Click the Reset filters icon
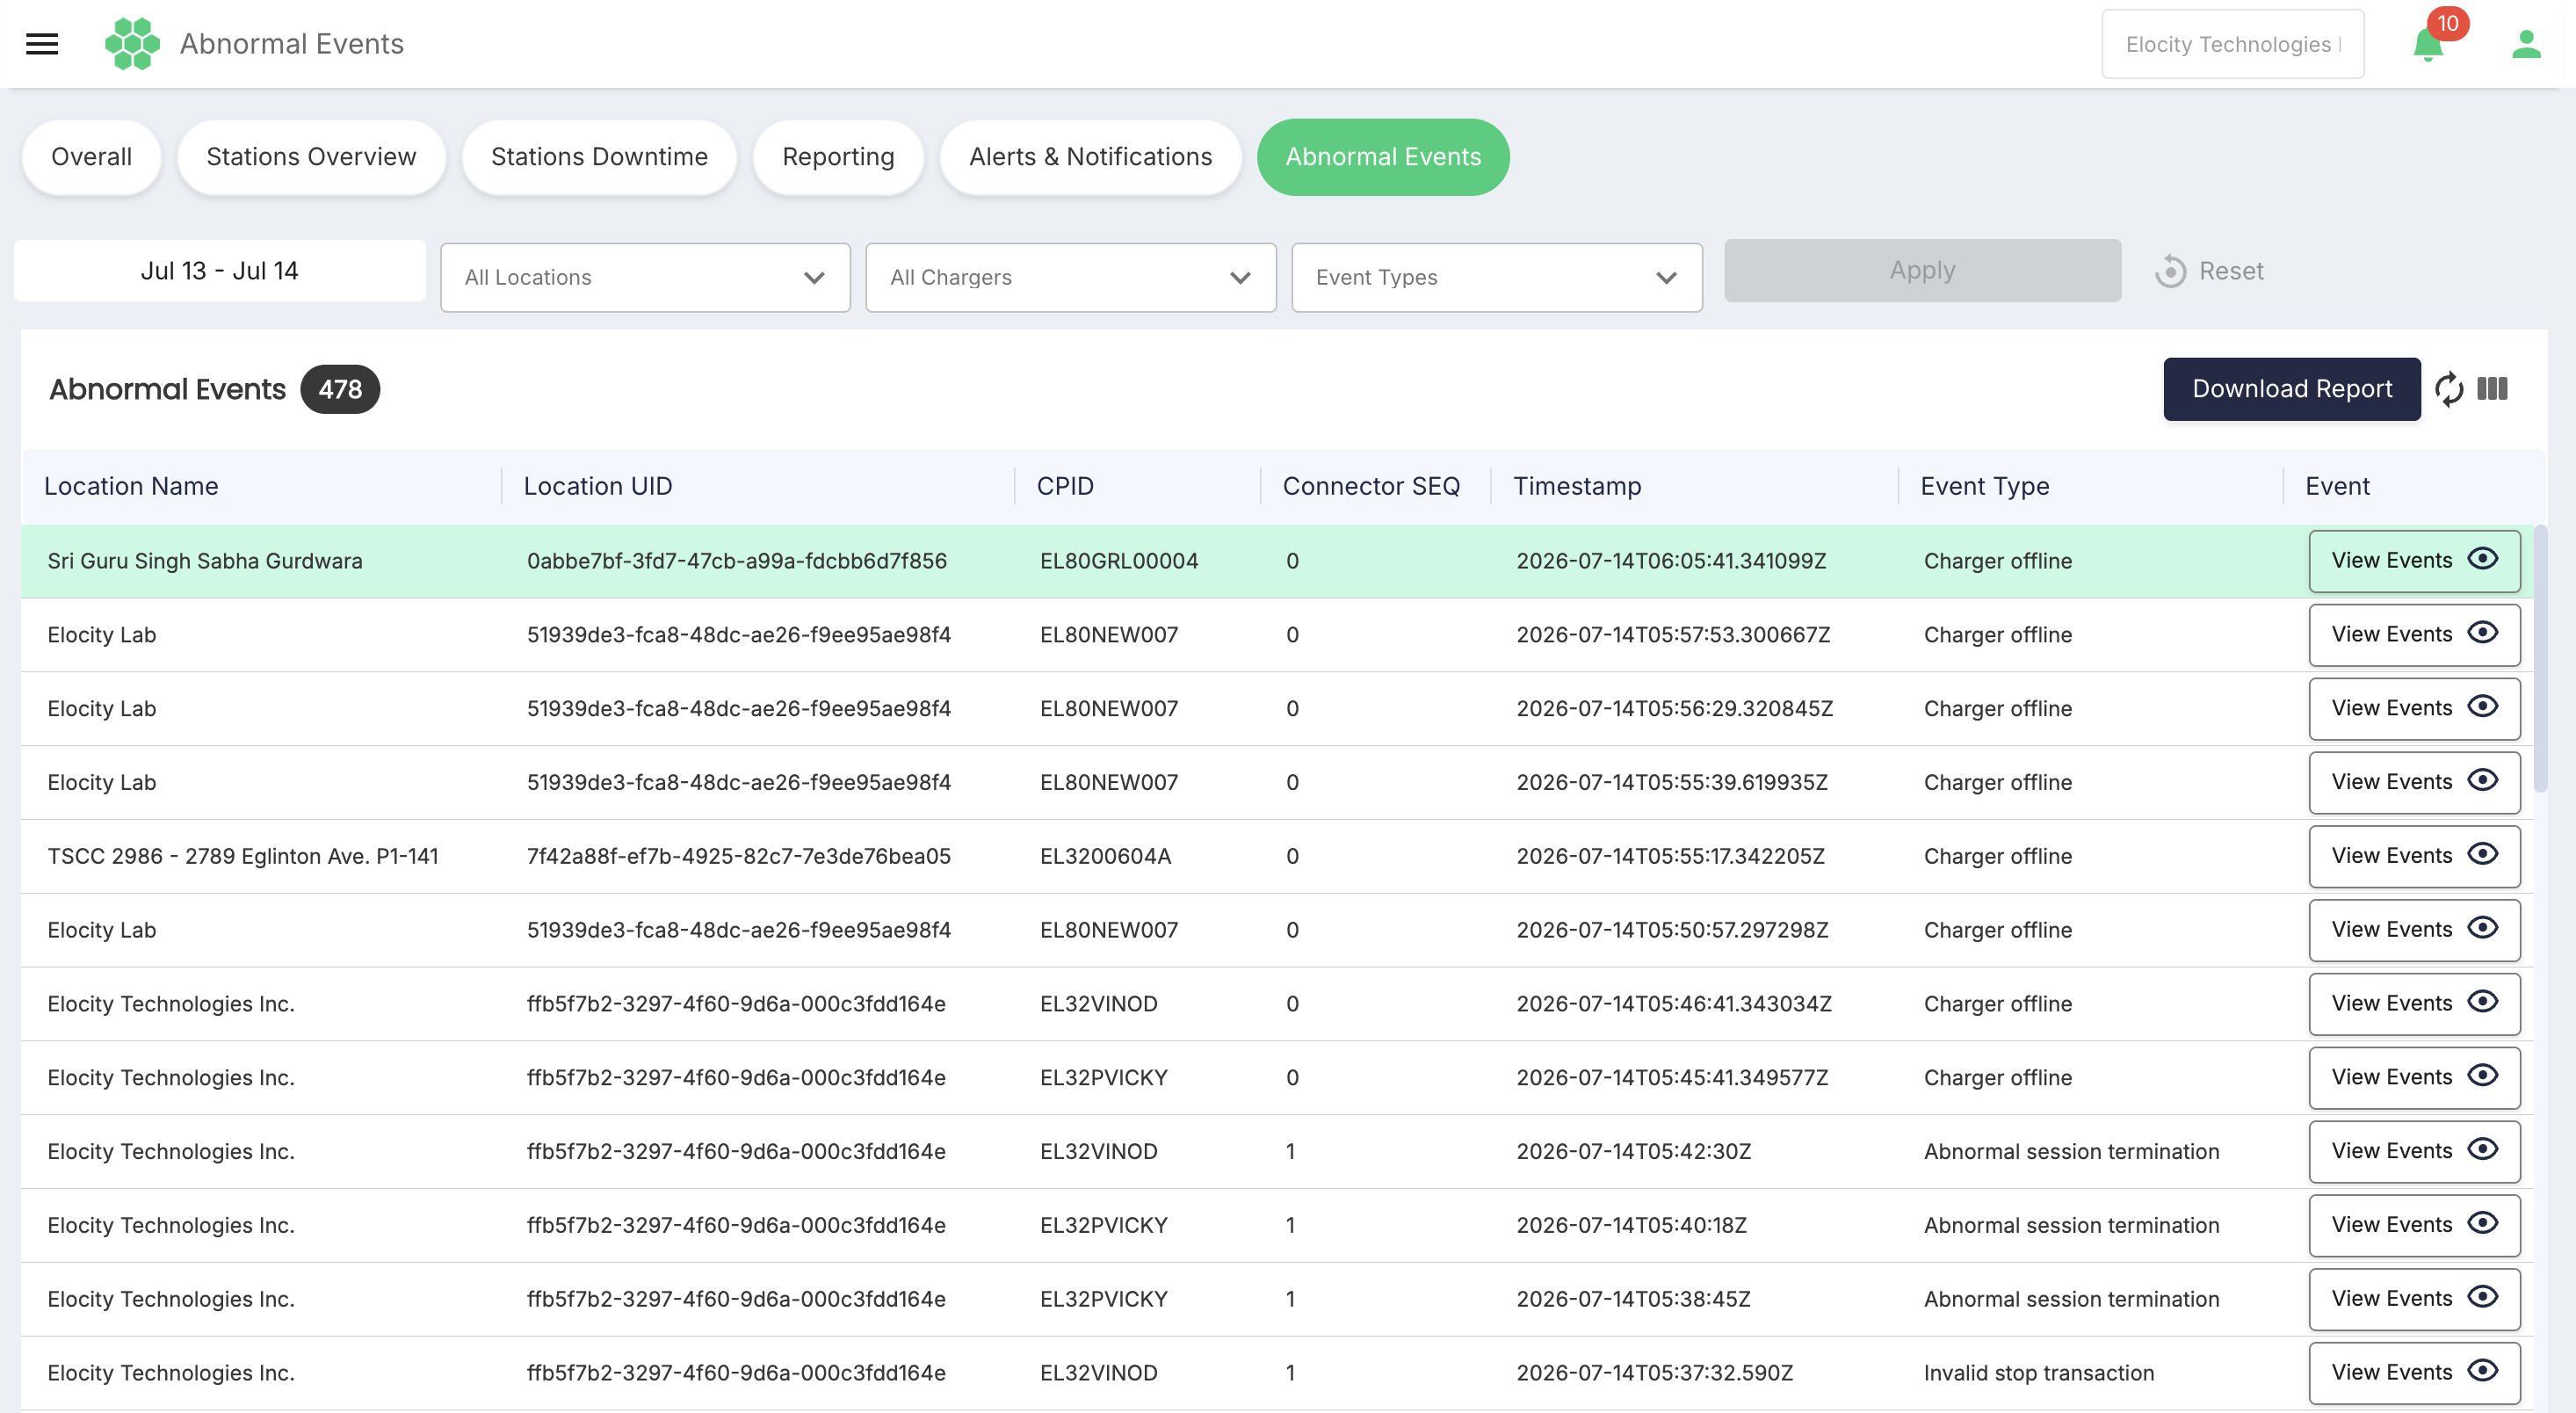The image size is (2576, 1413). click(2170, 271)
